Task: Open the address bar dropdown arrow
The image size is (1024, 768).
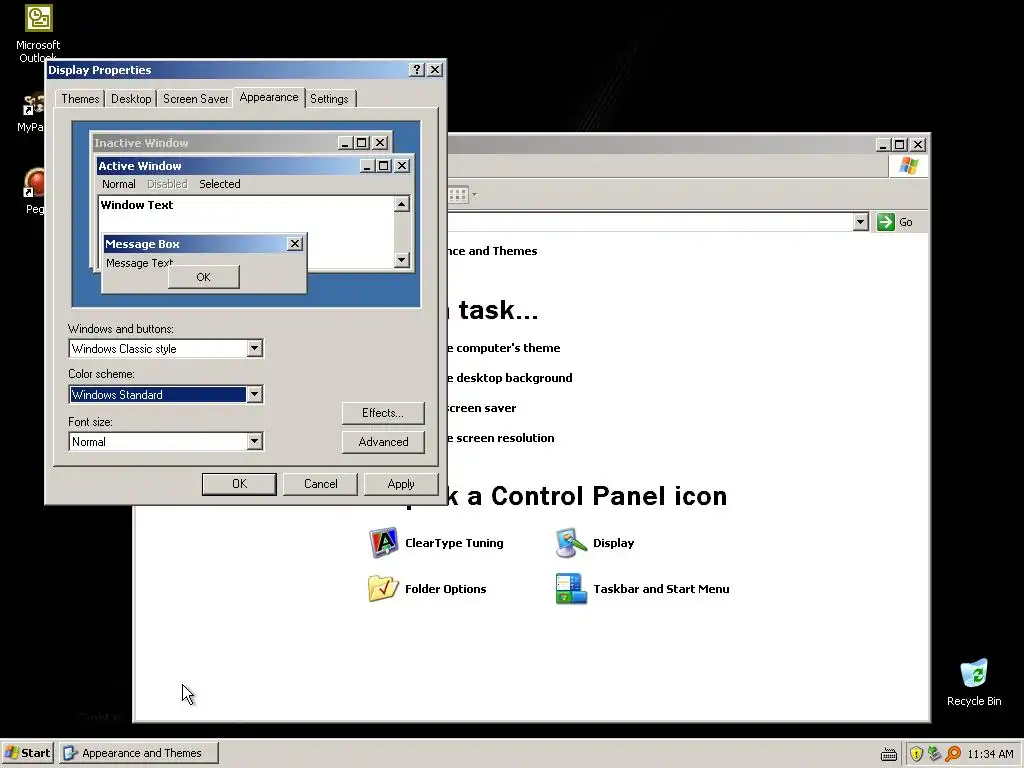Action: point(860,222)
